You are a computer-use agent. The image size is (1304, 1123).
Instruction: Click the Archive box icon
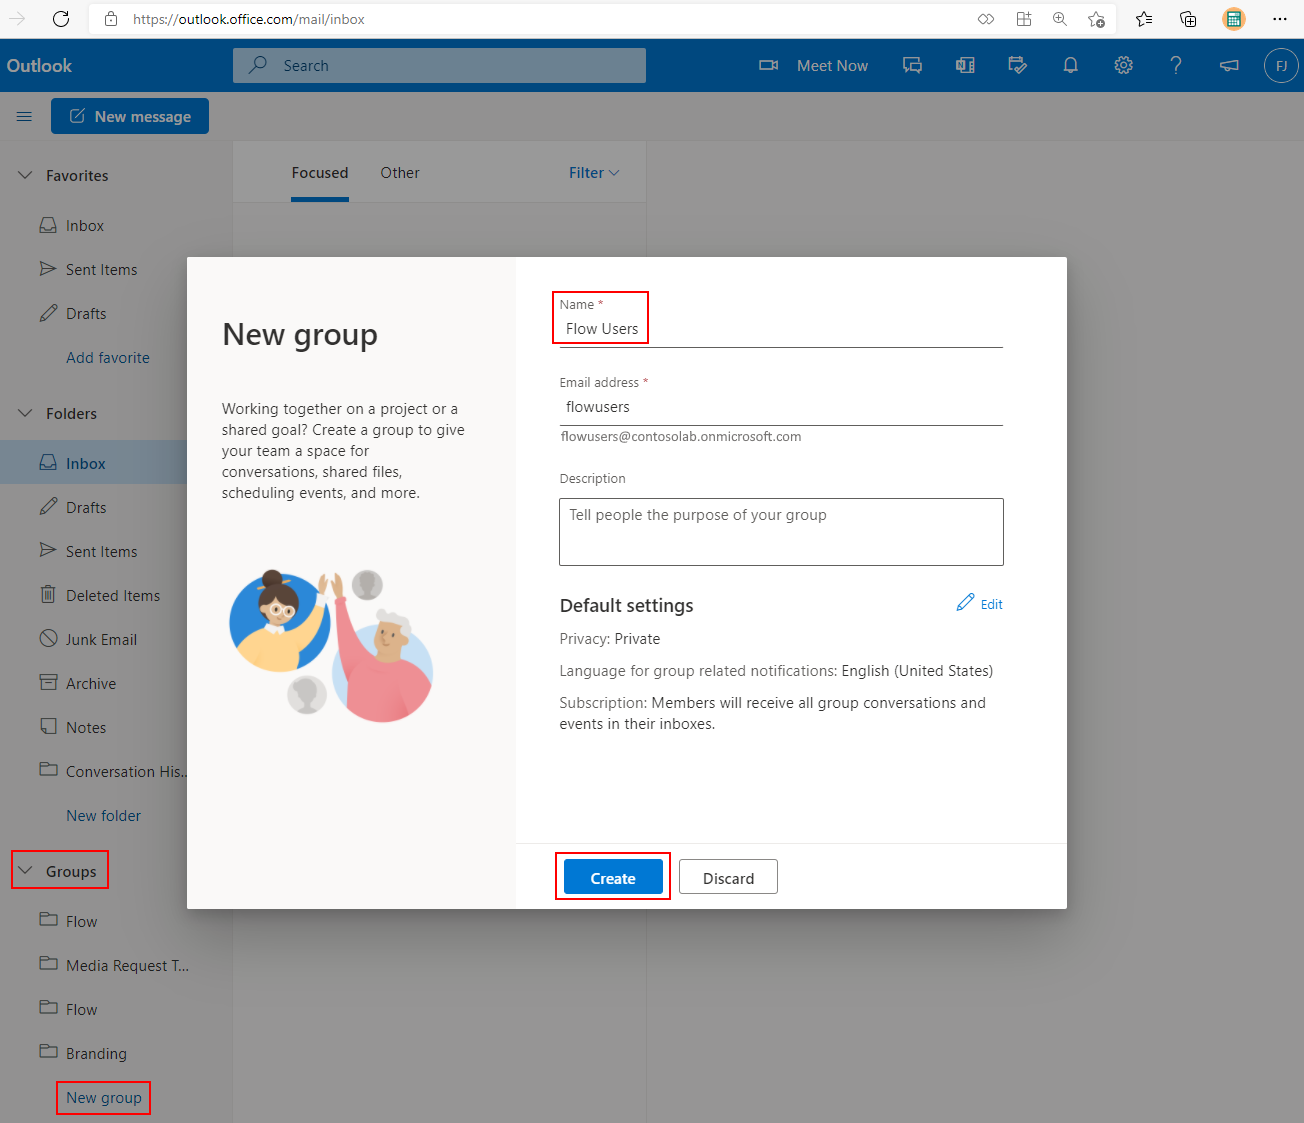point(48,682)
